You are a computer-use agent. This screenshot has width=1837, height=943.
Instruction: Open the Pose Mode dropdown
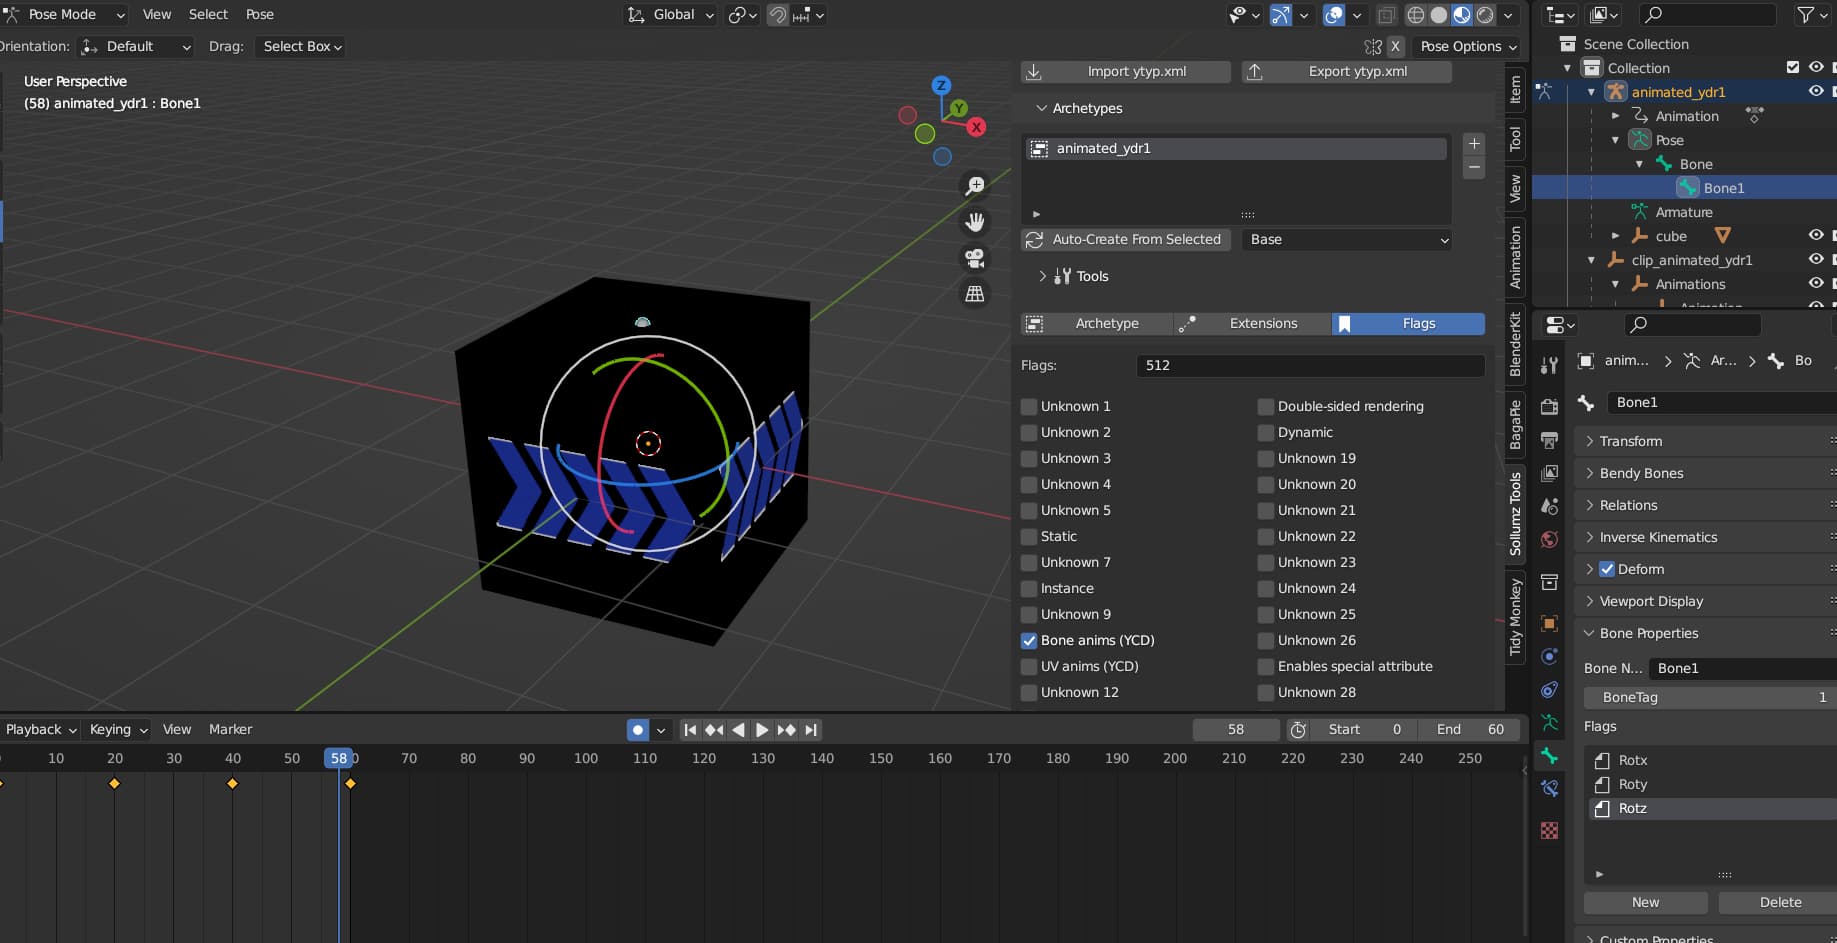66,14
